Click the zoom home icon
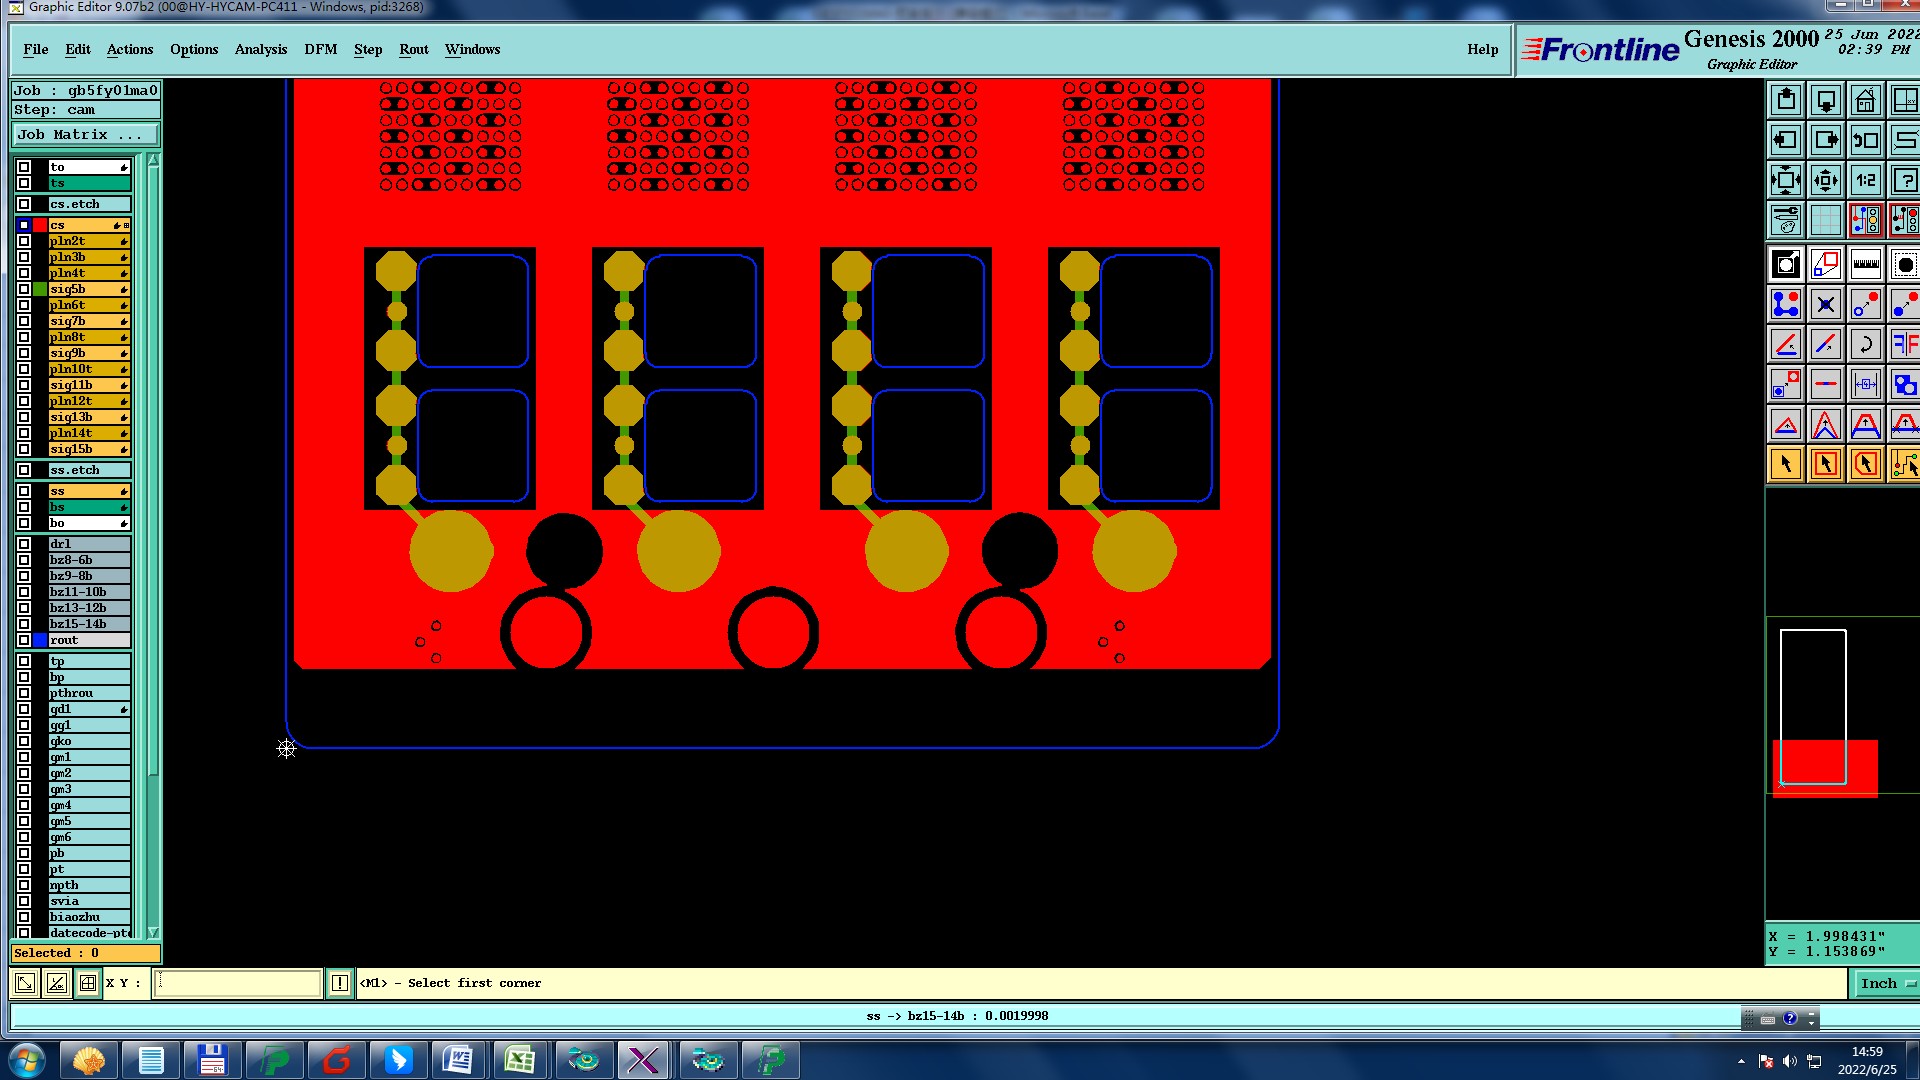Viewport: 1920px width, 1080px height. tap(1865, 101)
